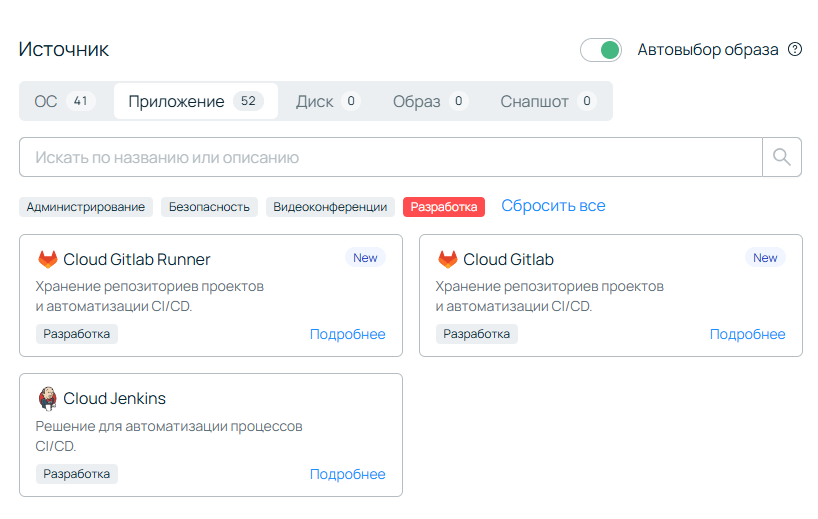Select the Cloud Gitlab Runner title
Screen dimensions: 818x519
point(137,259)
